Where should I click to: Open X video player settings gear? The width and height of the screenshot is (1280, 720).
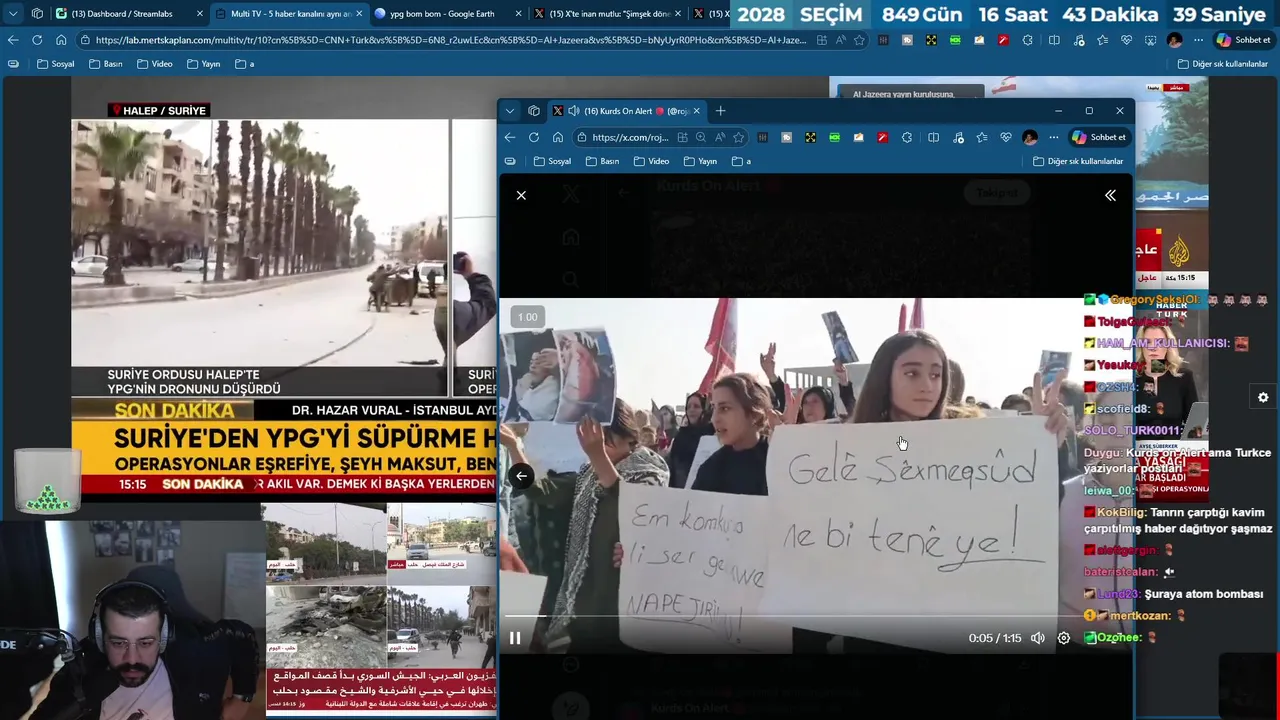pyautogui.click(x=1064, y=638)
